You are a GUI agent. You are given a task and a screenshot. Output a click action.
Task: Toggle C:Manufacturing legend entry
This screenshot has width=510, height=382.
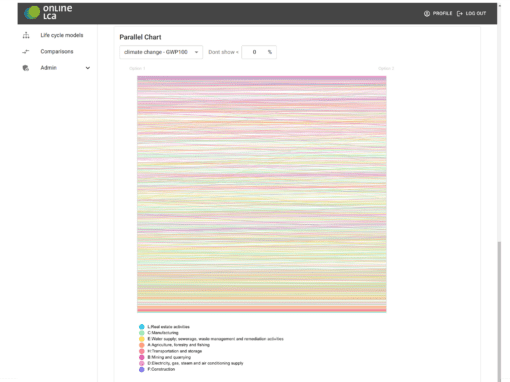(163, 333)
